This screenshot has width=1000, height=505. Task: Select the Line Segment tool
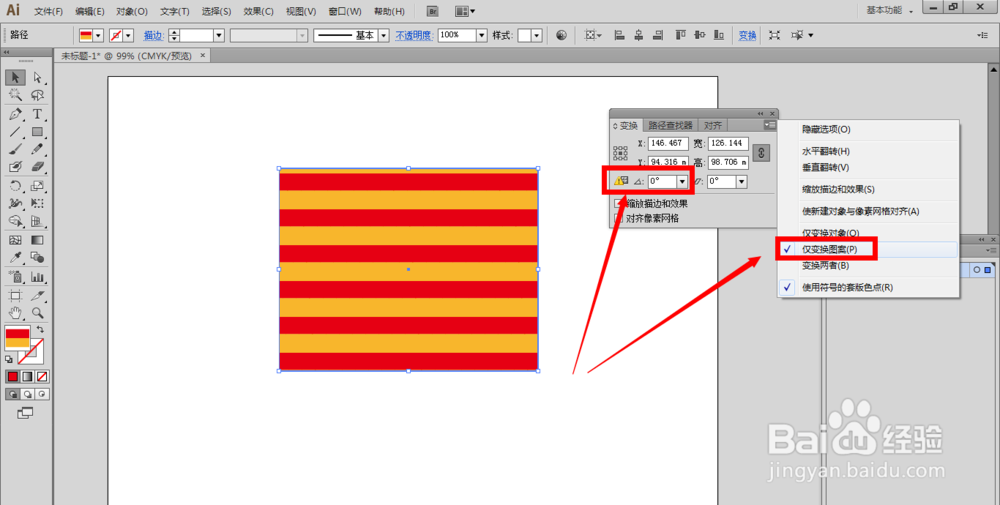coord(15,132)
